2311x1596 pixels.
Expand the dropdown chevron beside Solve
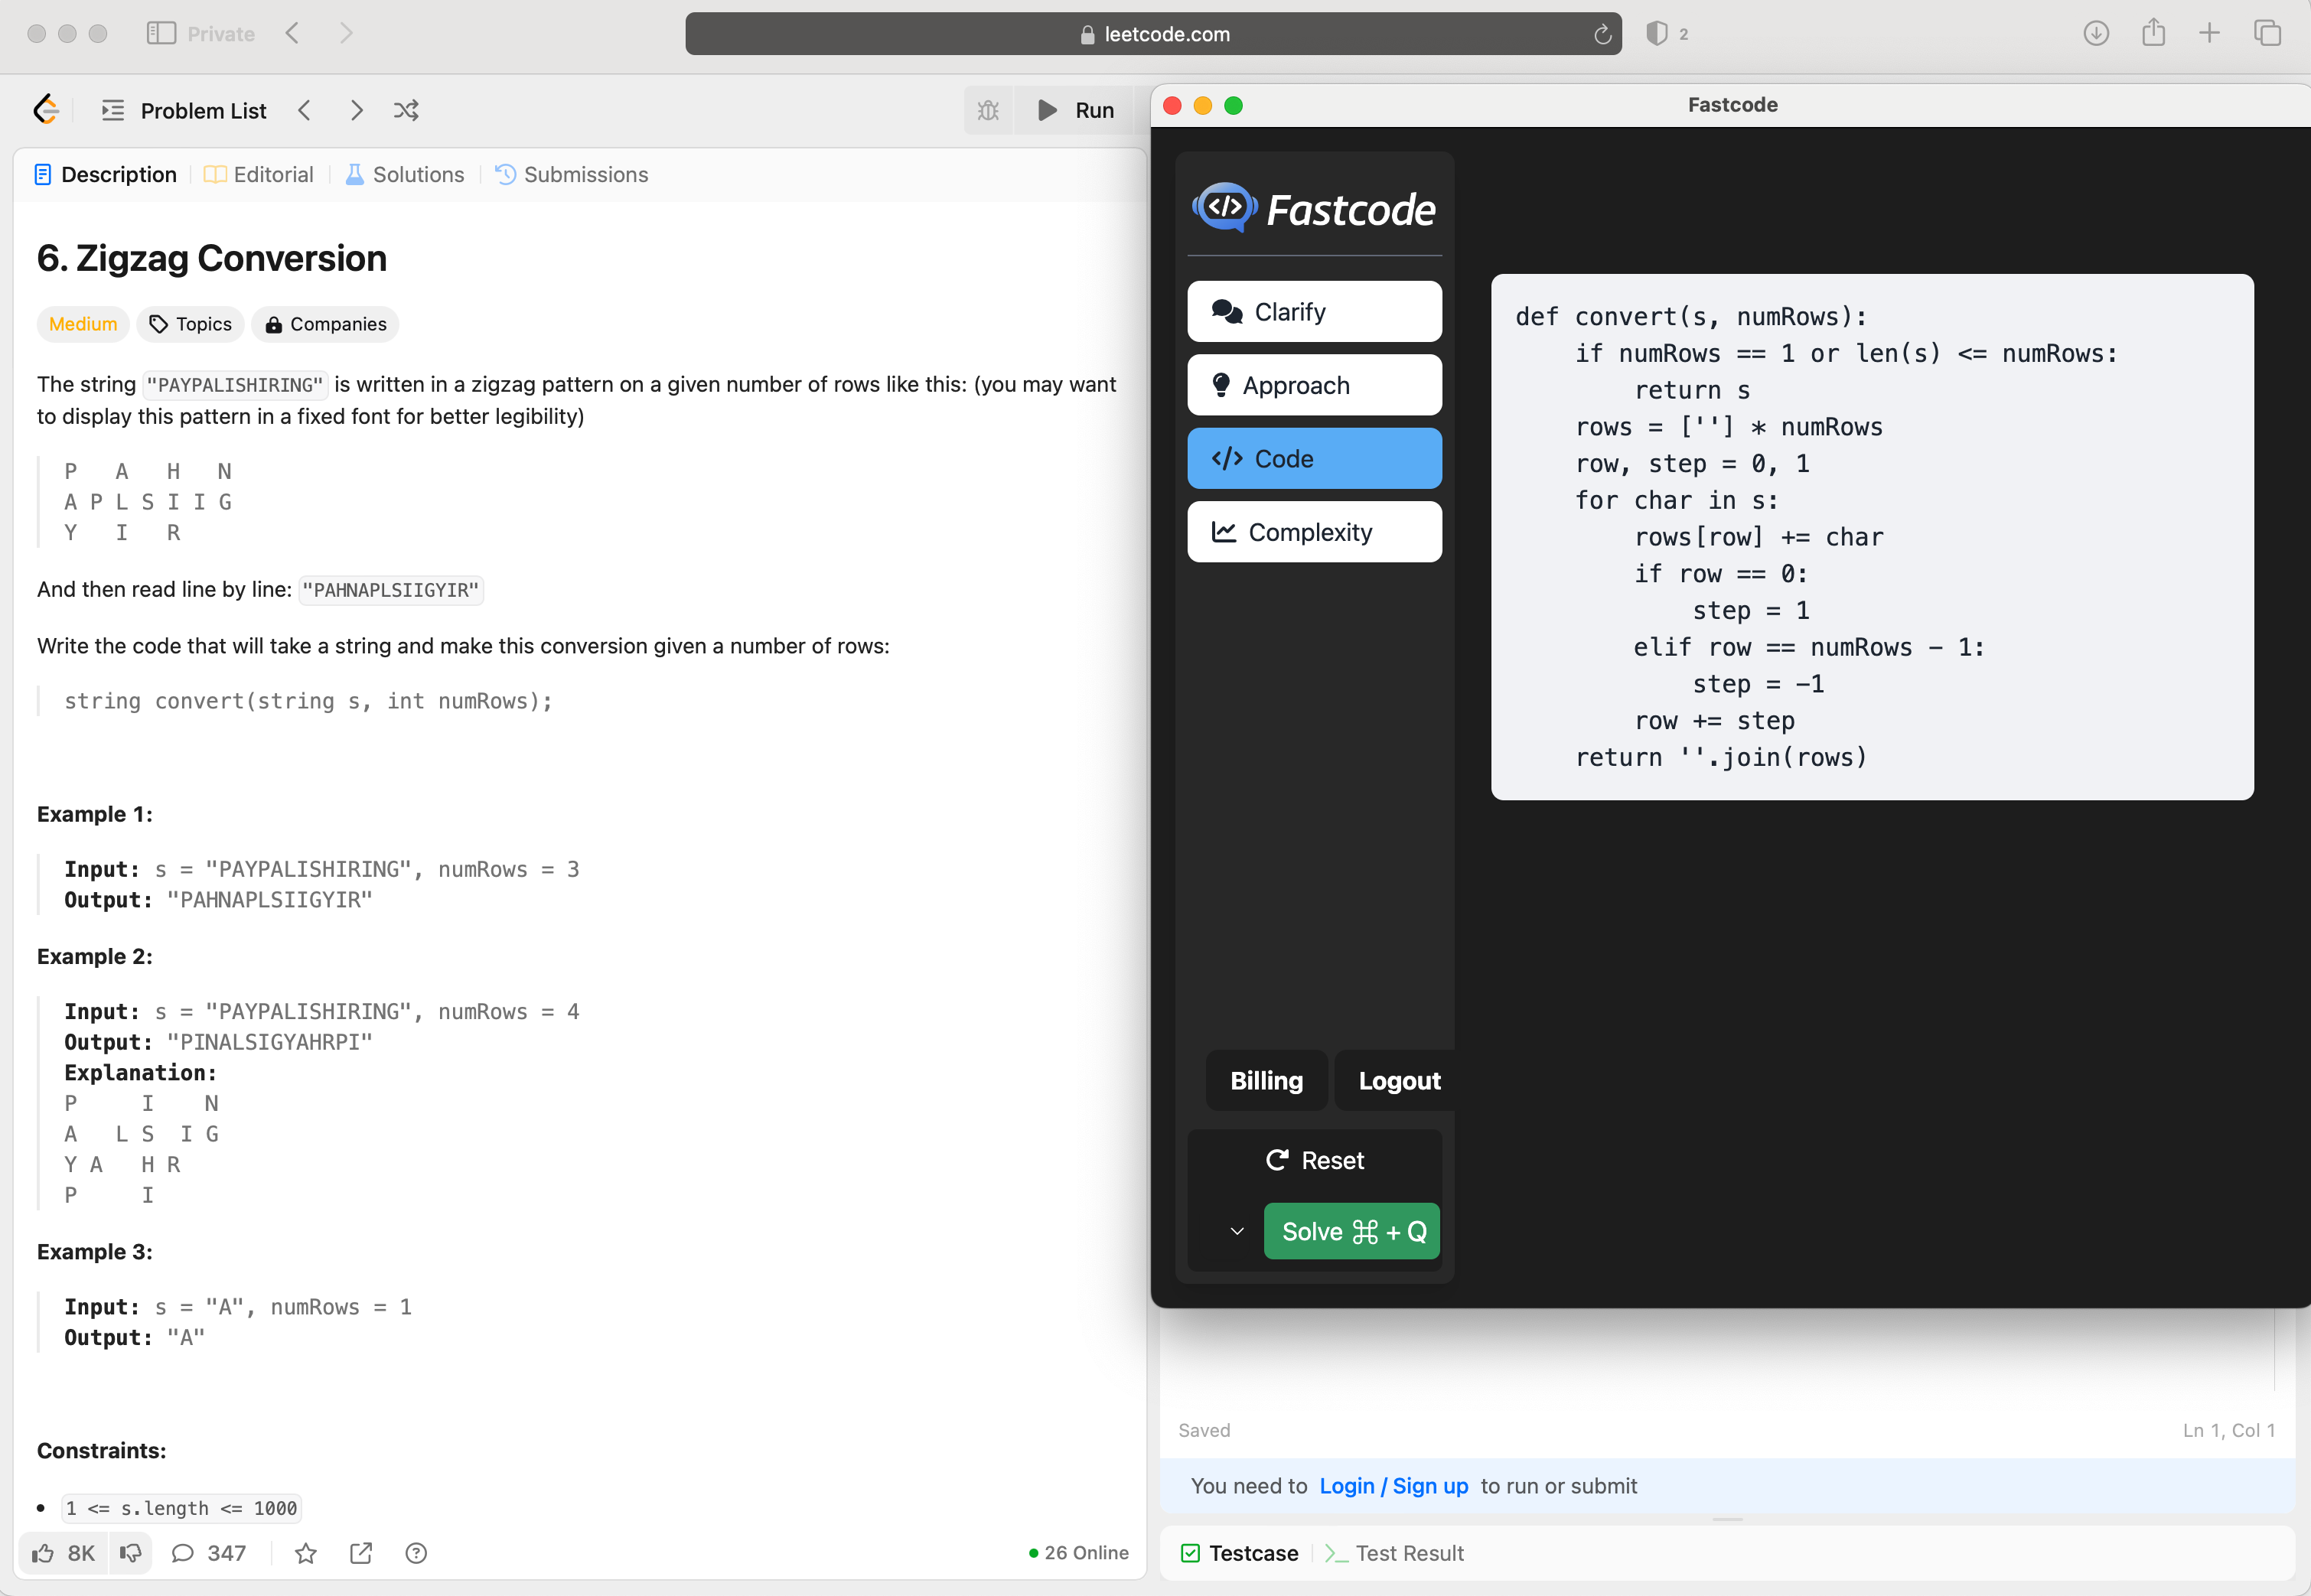pyautogui.click(x=1237, y=1232)
